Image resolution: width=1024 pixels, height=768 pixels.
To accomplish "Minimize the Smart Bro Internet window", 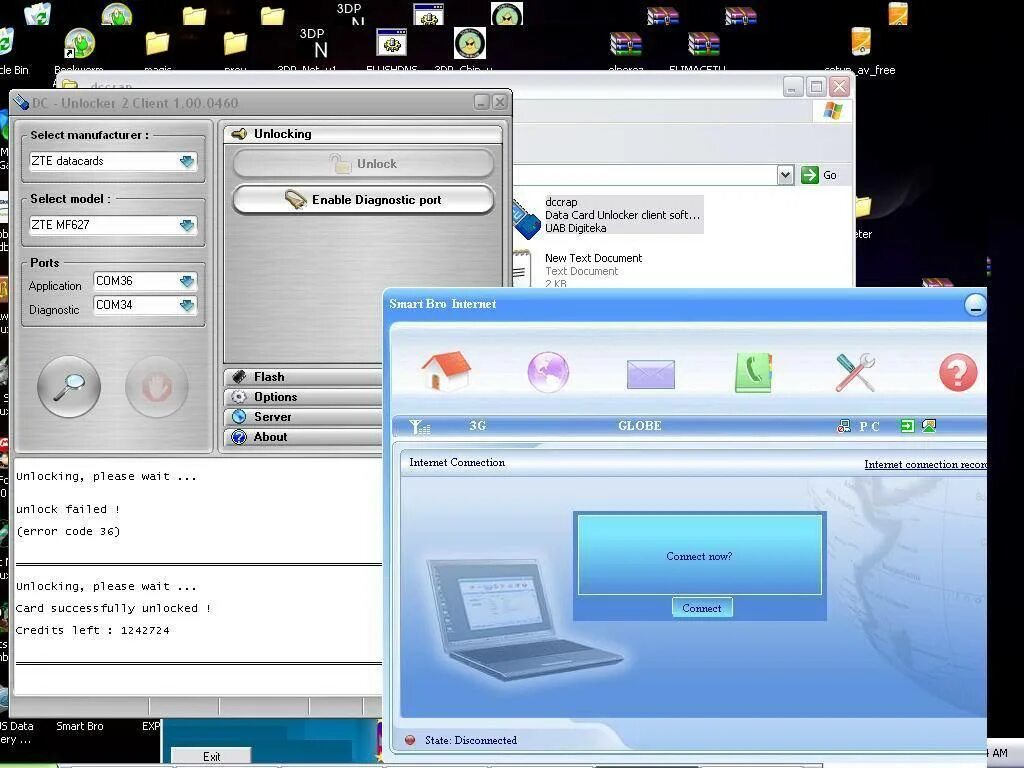I will point(975,304).
